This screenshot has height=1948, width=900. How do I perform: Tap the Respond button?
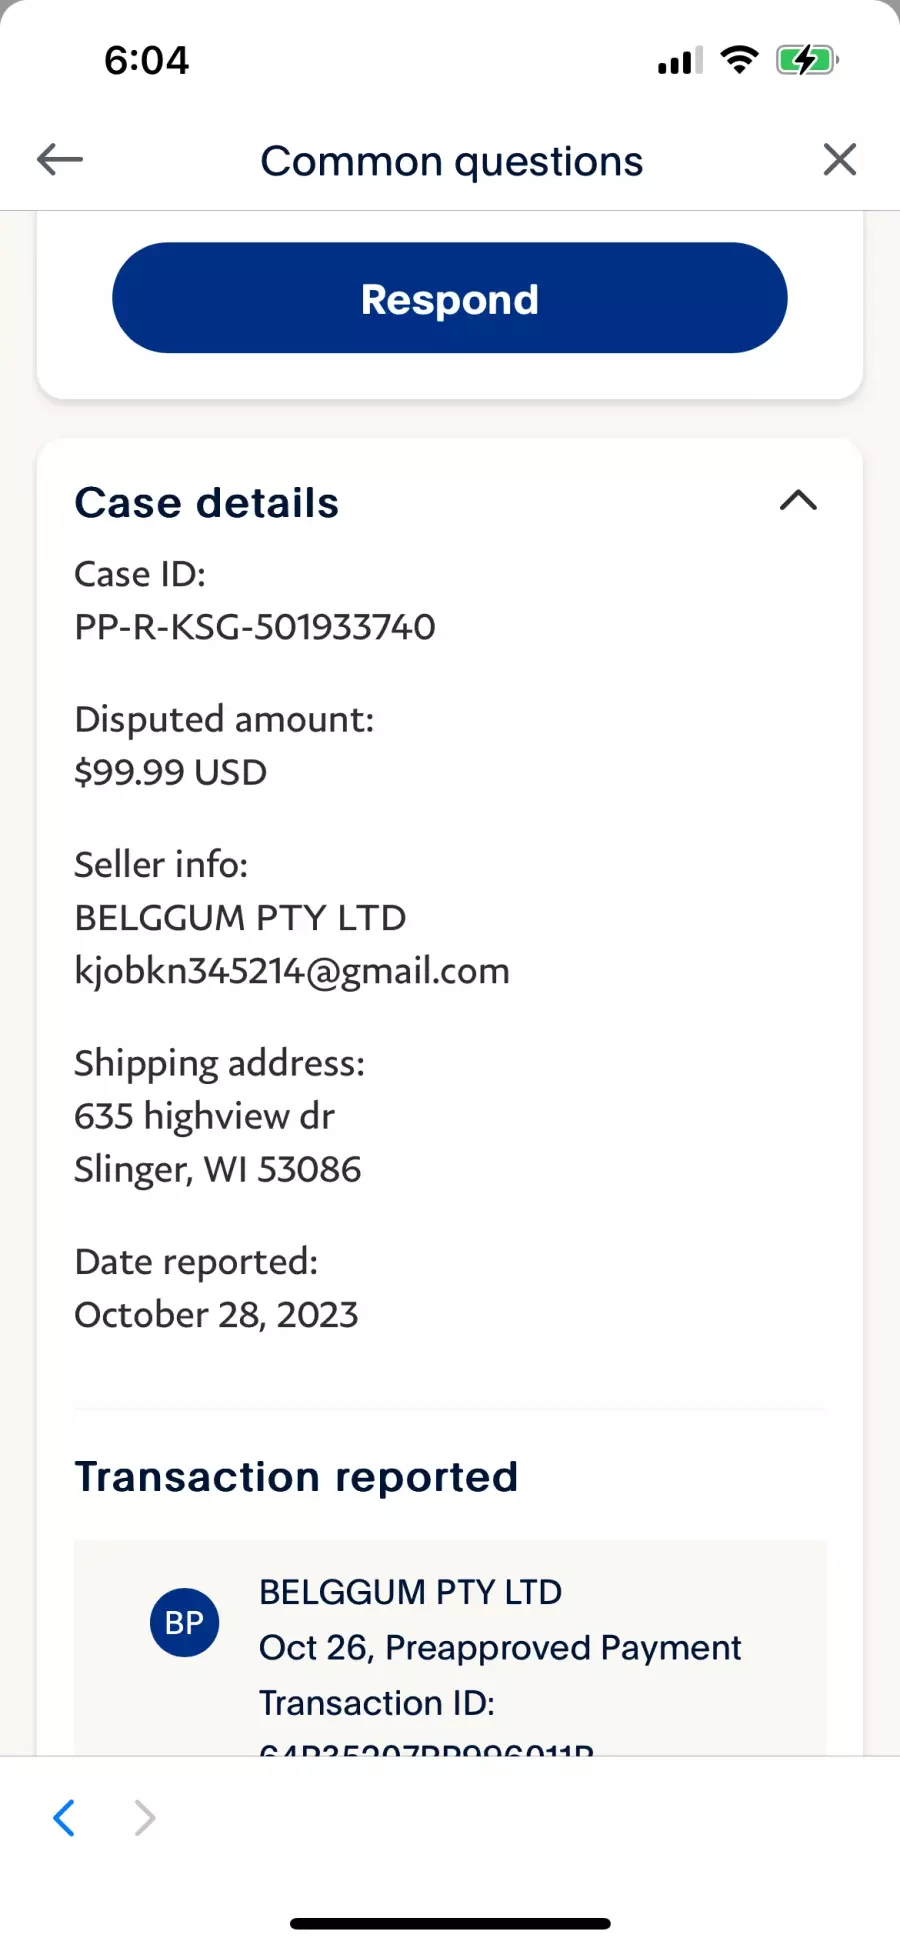pyautogui.click(x=450, y=298)
